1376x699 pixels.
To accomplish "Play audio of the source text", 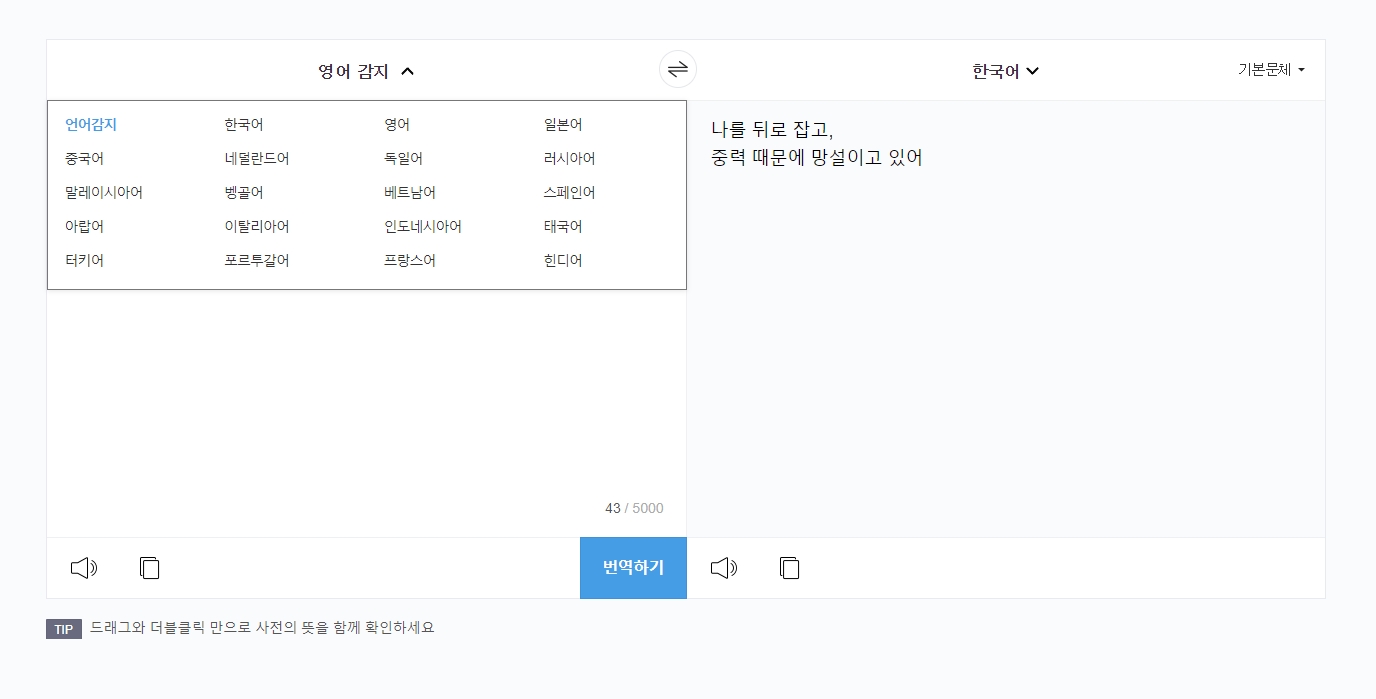I will [84, 568].
